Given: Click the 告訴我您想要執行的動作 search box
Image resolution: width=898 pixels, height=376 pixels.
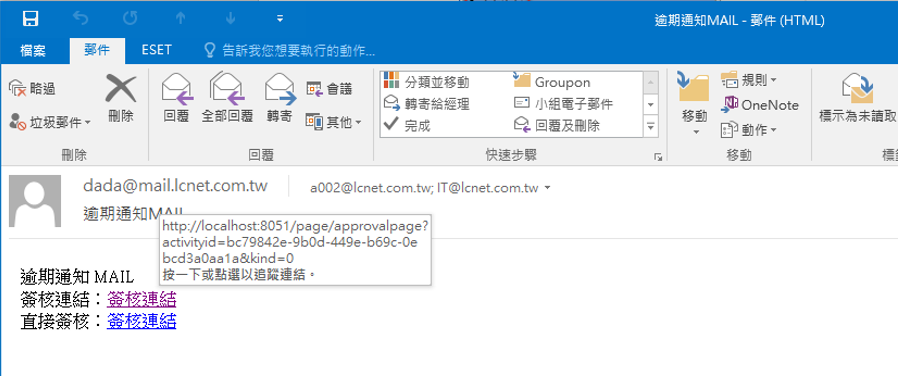Looking at the screenshot, I should (x=290, y=51).
